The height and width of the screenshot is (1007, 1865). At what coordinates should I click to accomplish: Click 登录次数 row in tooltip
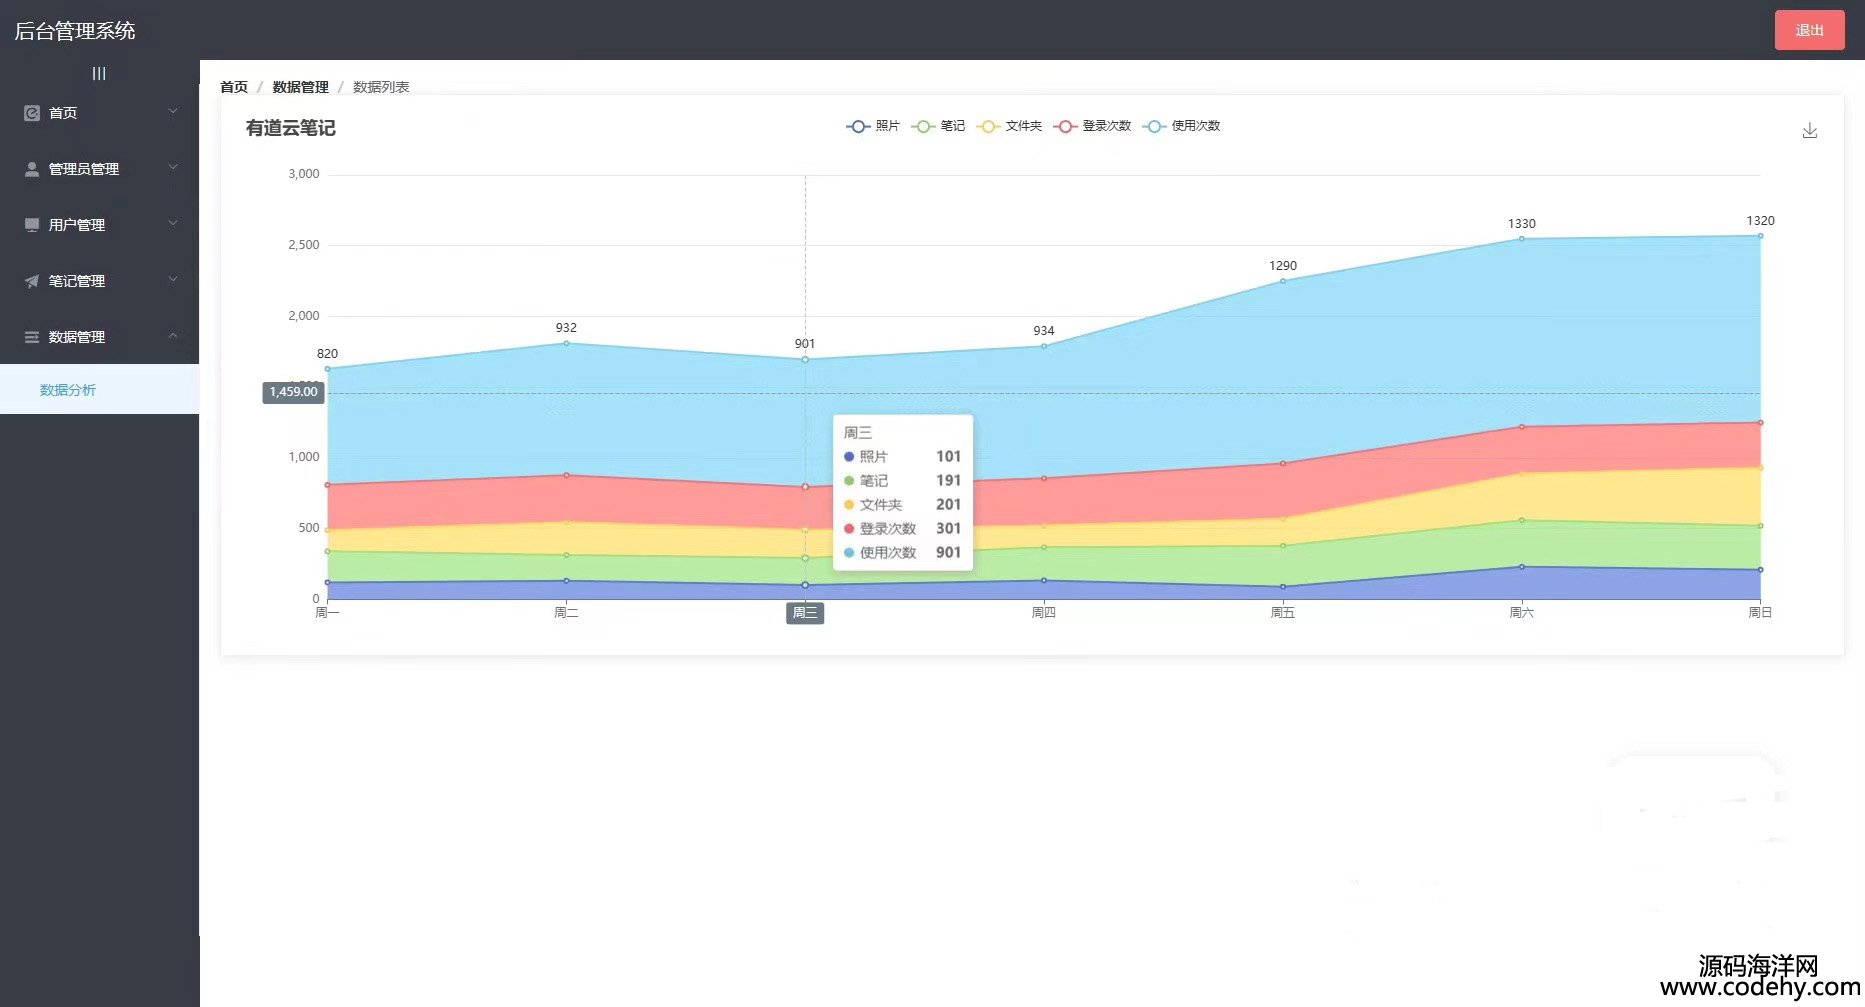(902, 529)
